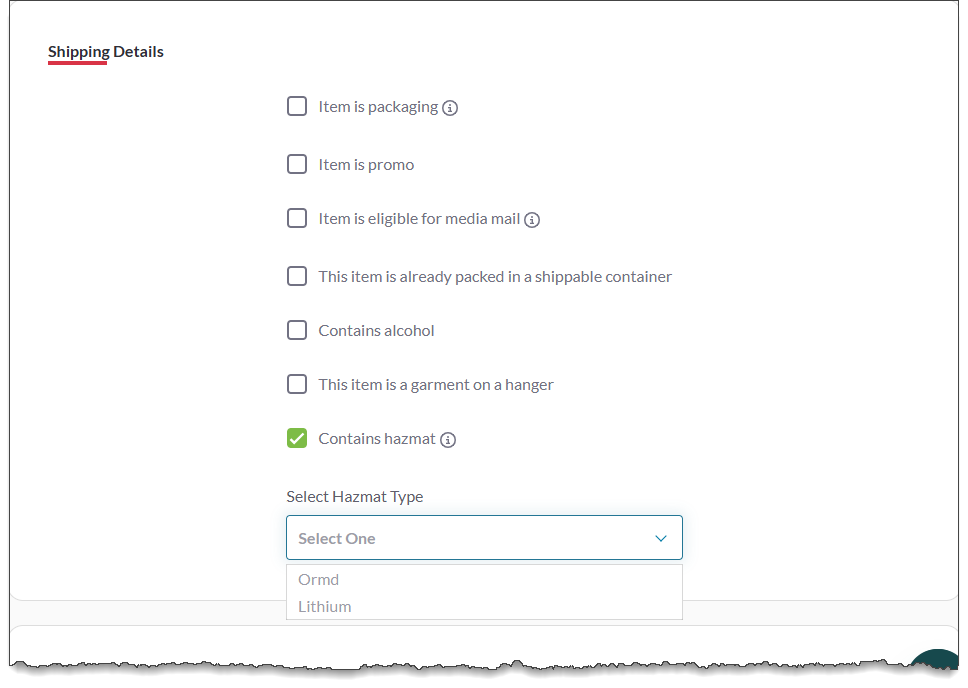This screenshot has height=688, width=968.
Task: Choose Ormd from the hazmat type list
Action: 319,580
